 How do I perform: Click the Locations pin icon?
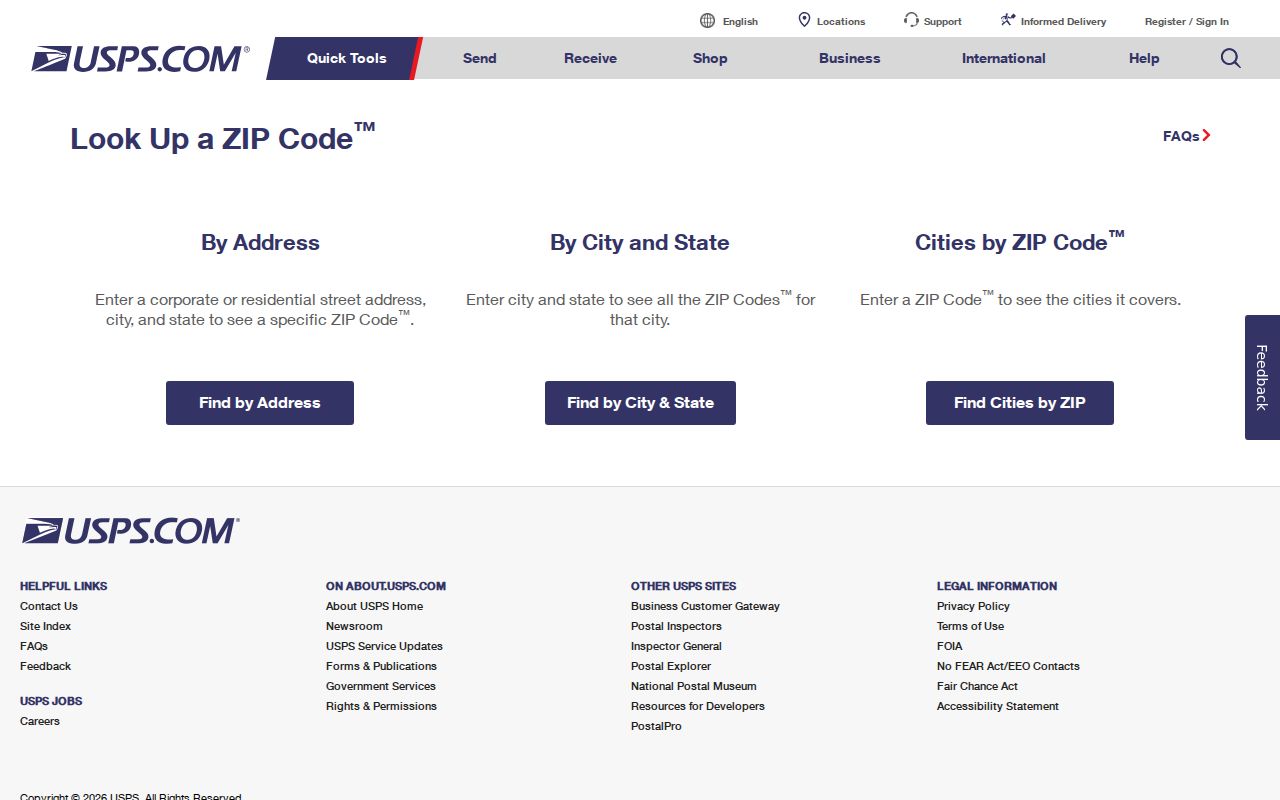click(804, 20)
